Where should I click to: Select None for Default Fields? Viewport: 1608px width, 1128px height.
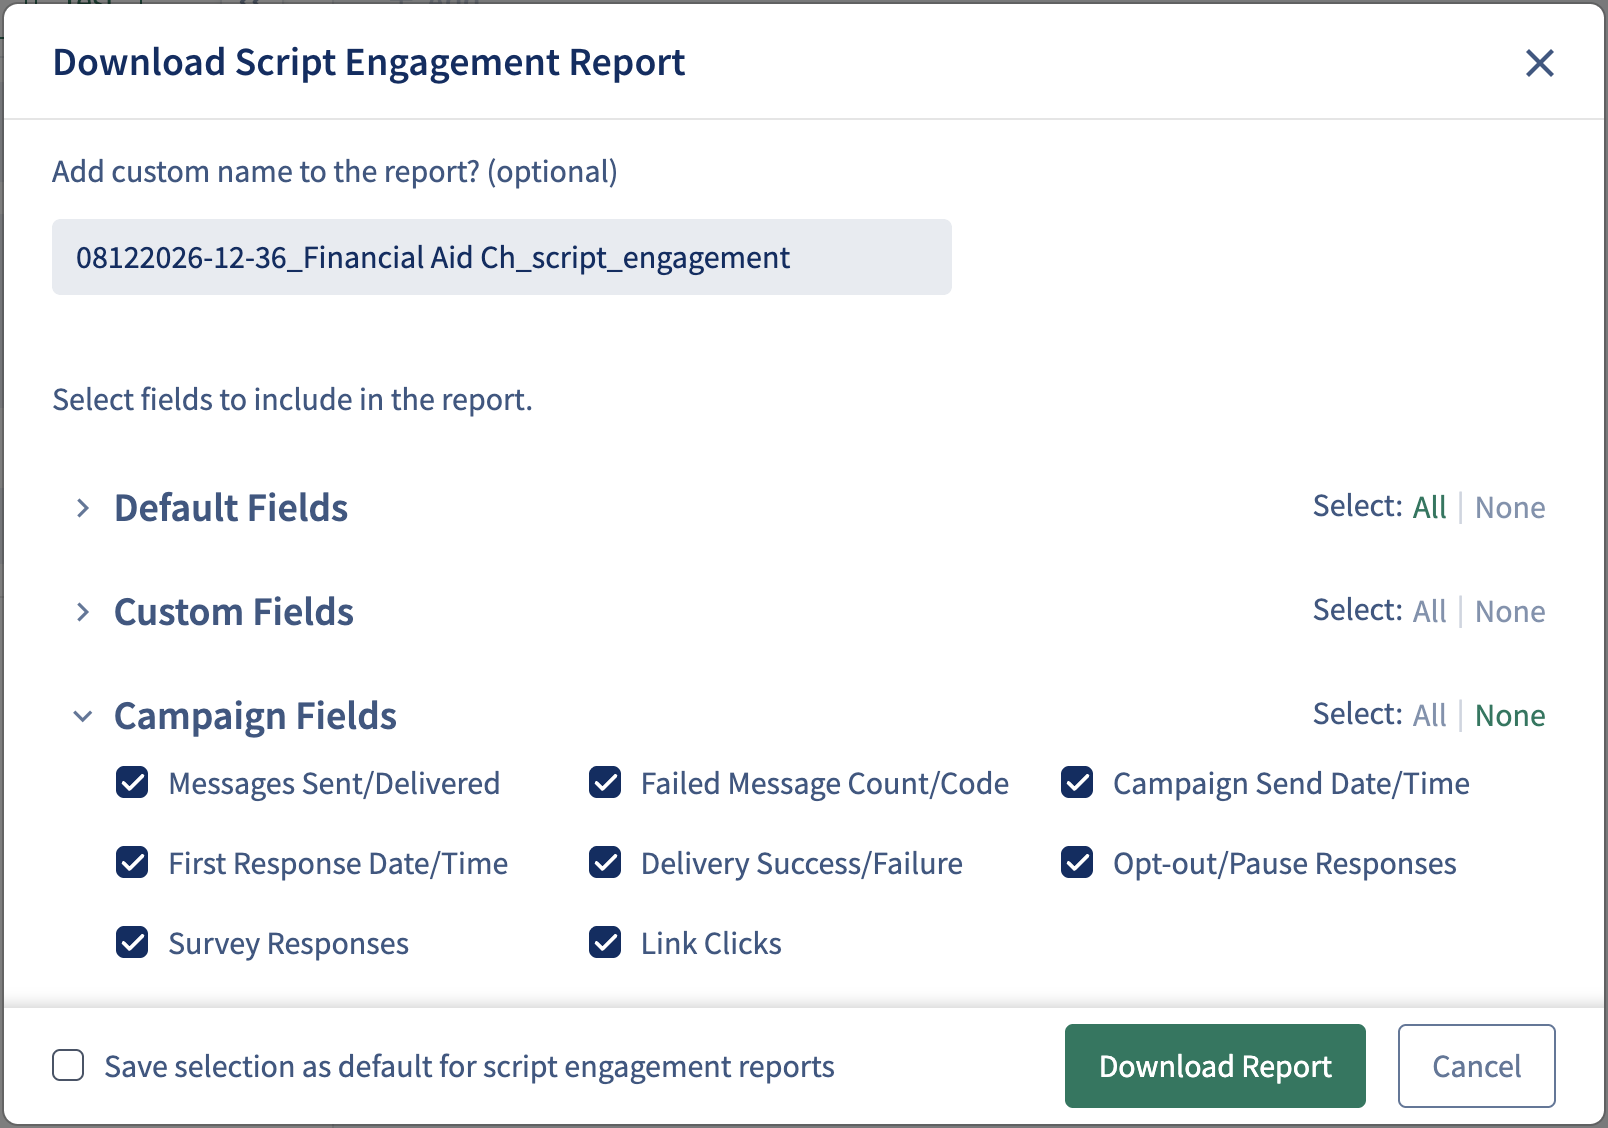[1510, 507]
